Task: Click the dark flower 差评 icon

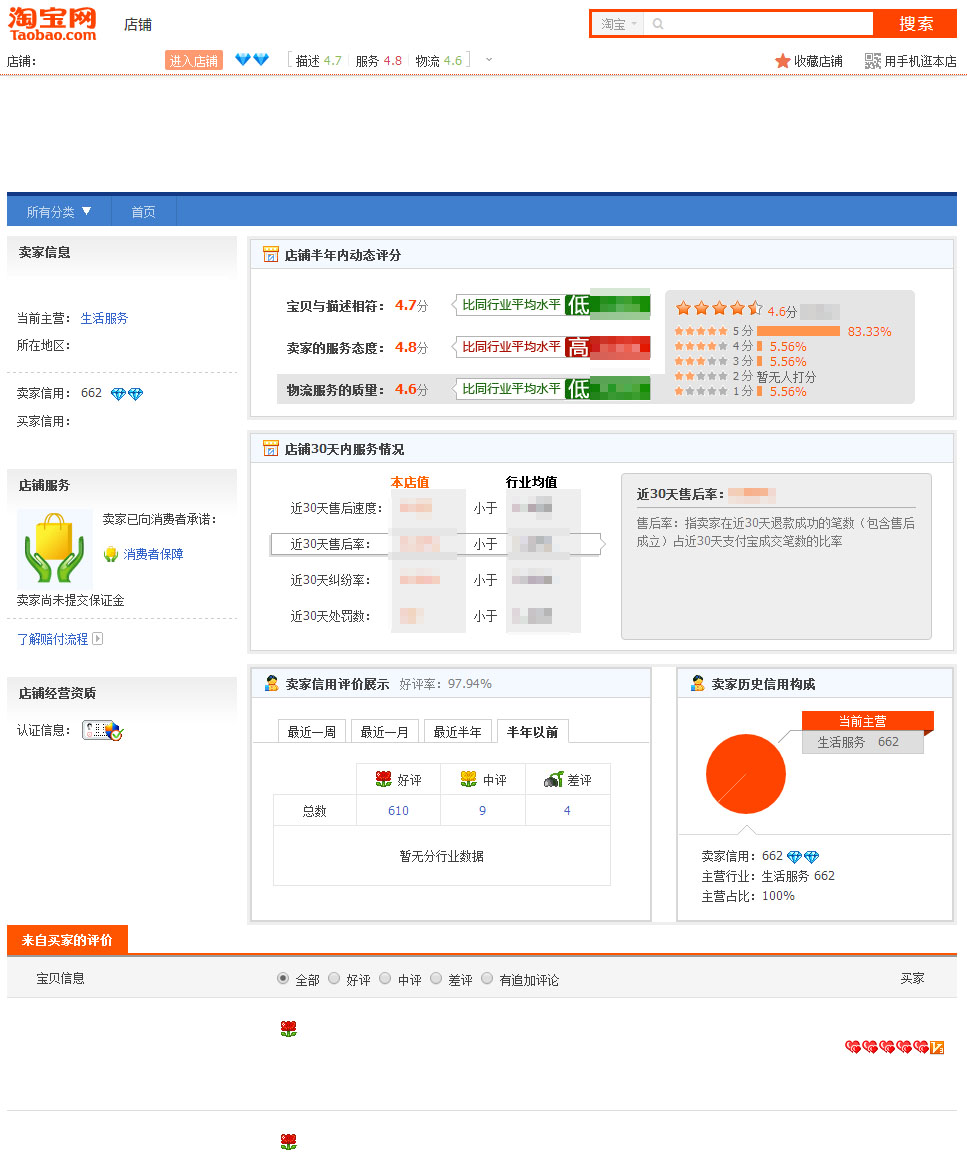Action: tap(554, 779)
